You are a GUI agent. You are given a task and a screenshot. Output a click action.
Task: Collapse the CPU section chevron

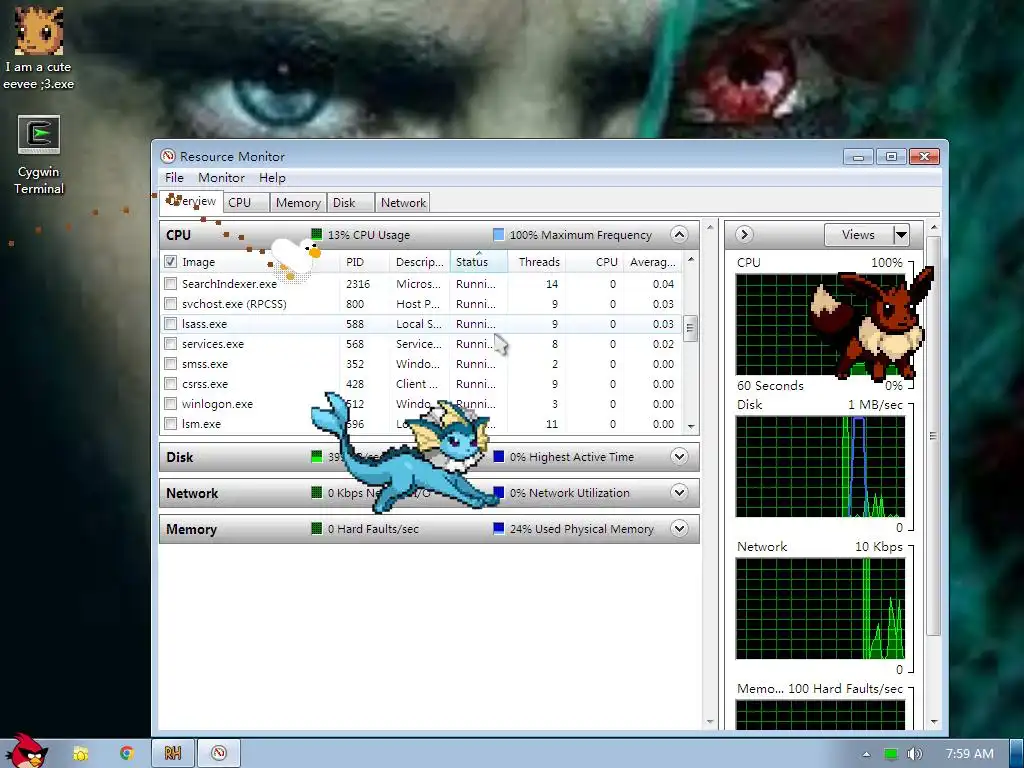tap(679, 234)
